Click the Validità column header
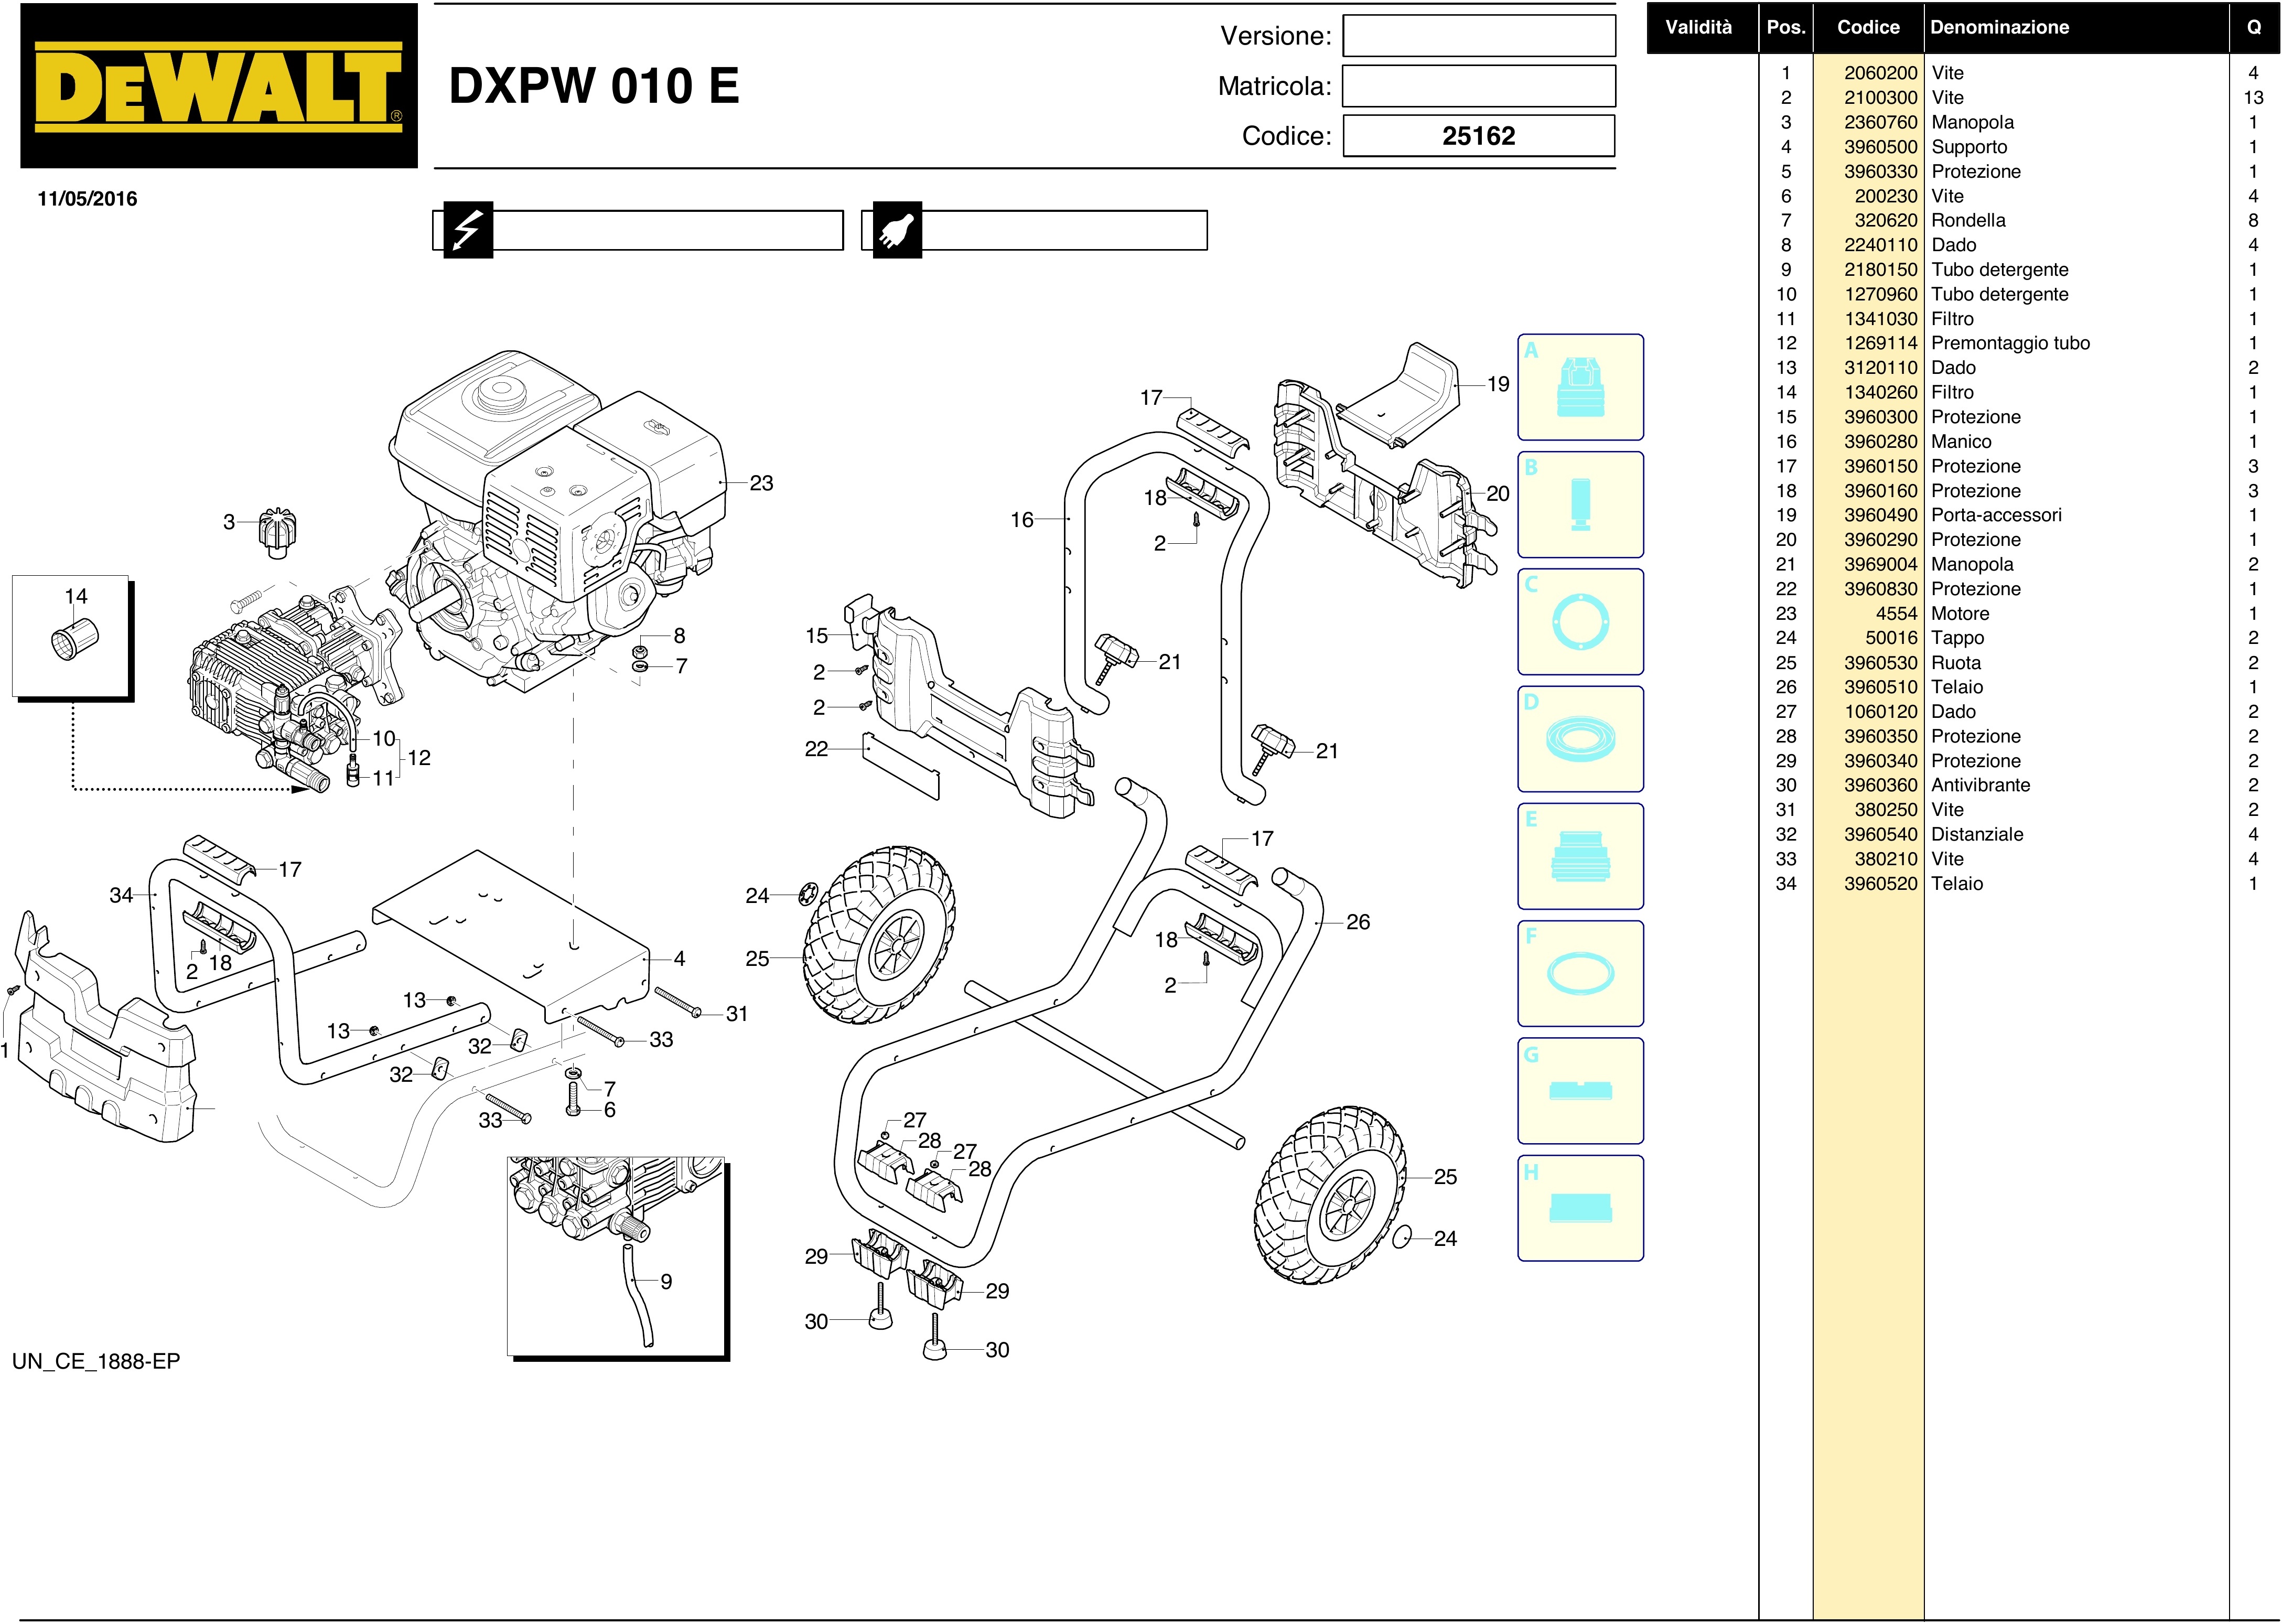Viewport: 2282px width, 1624px height. pos(1698,27)
